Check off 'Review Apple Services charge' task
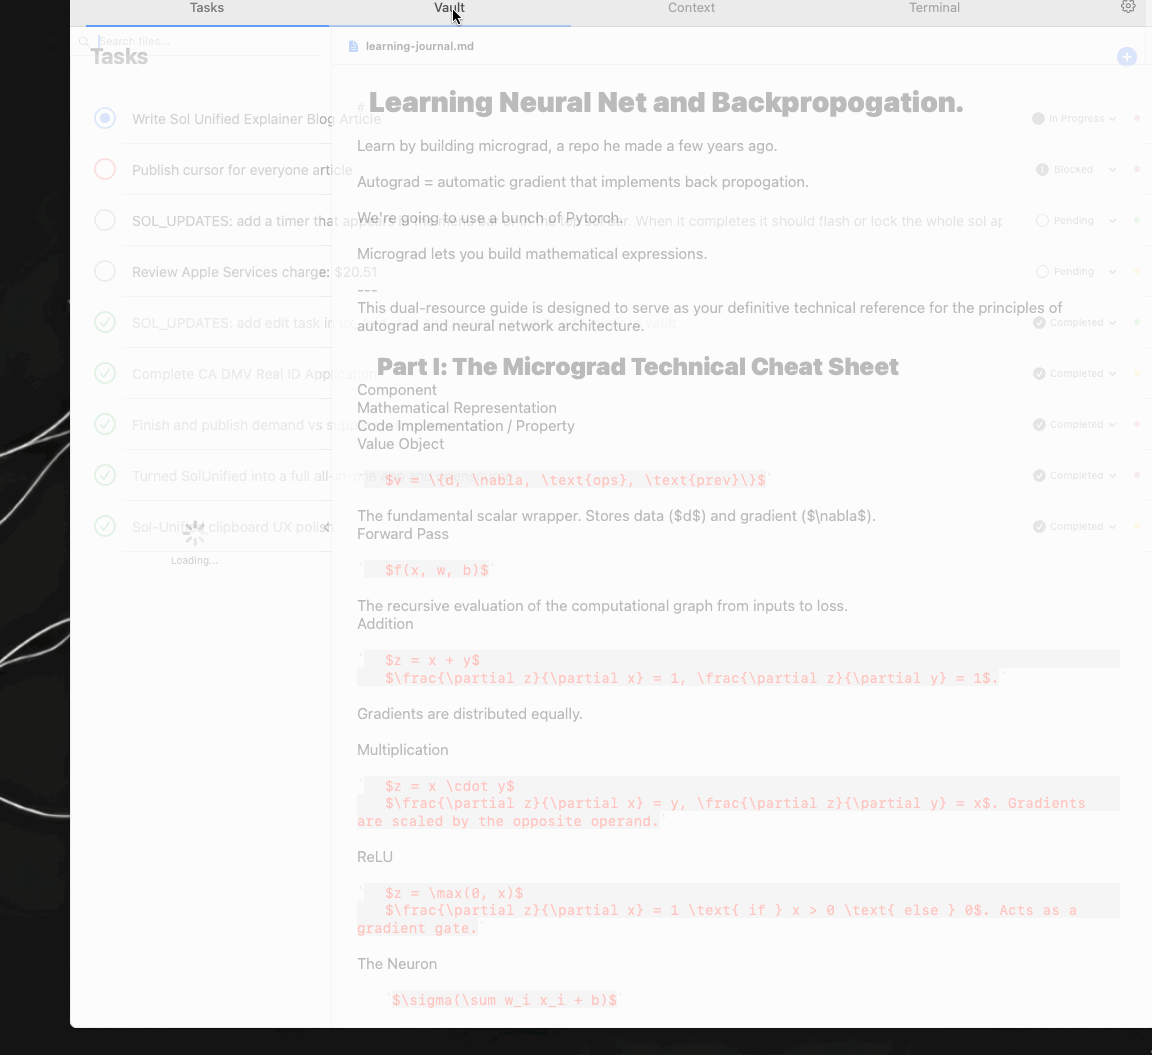 pos(105,271)
